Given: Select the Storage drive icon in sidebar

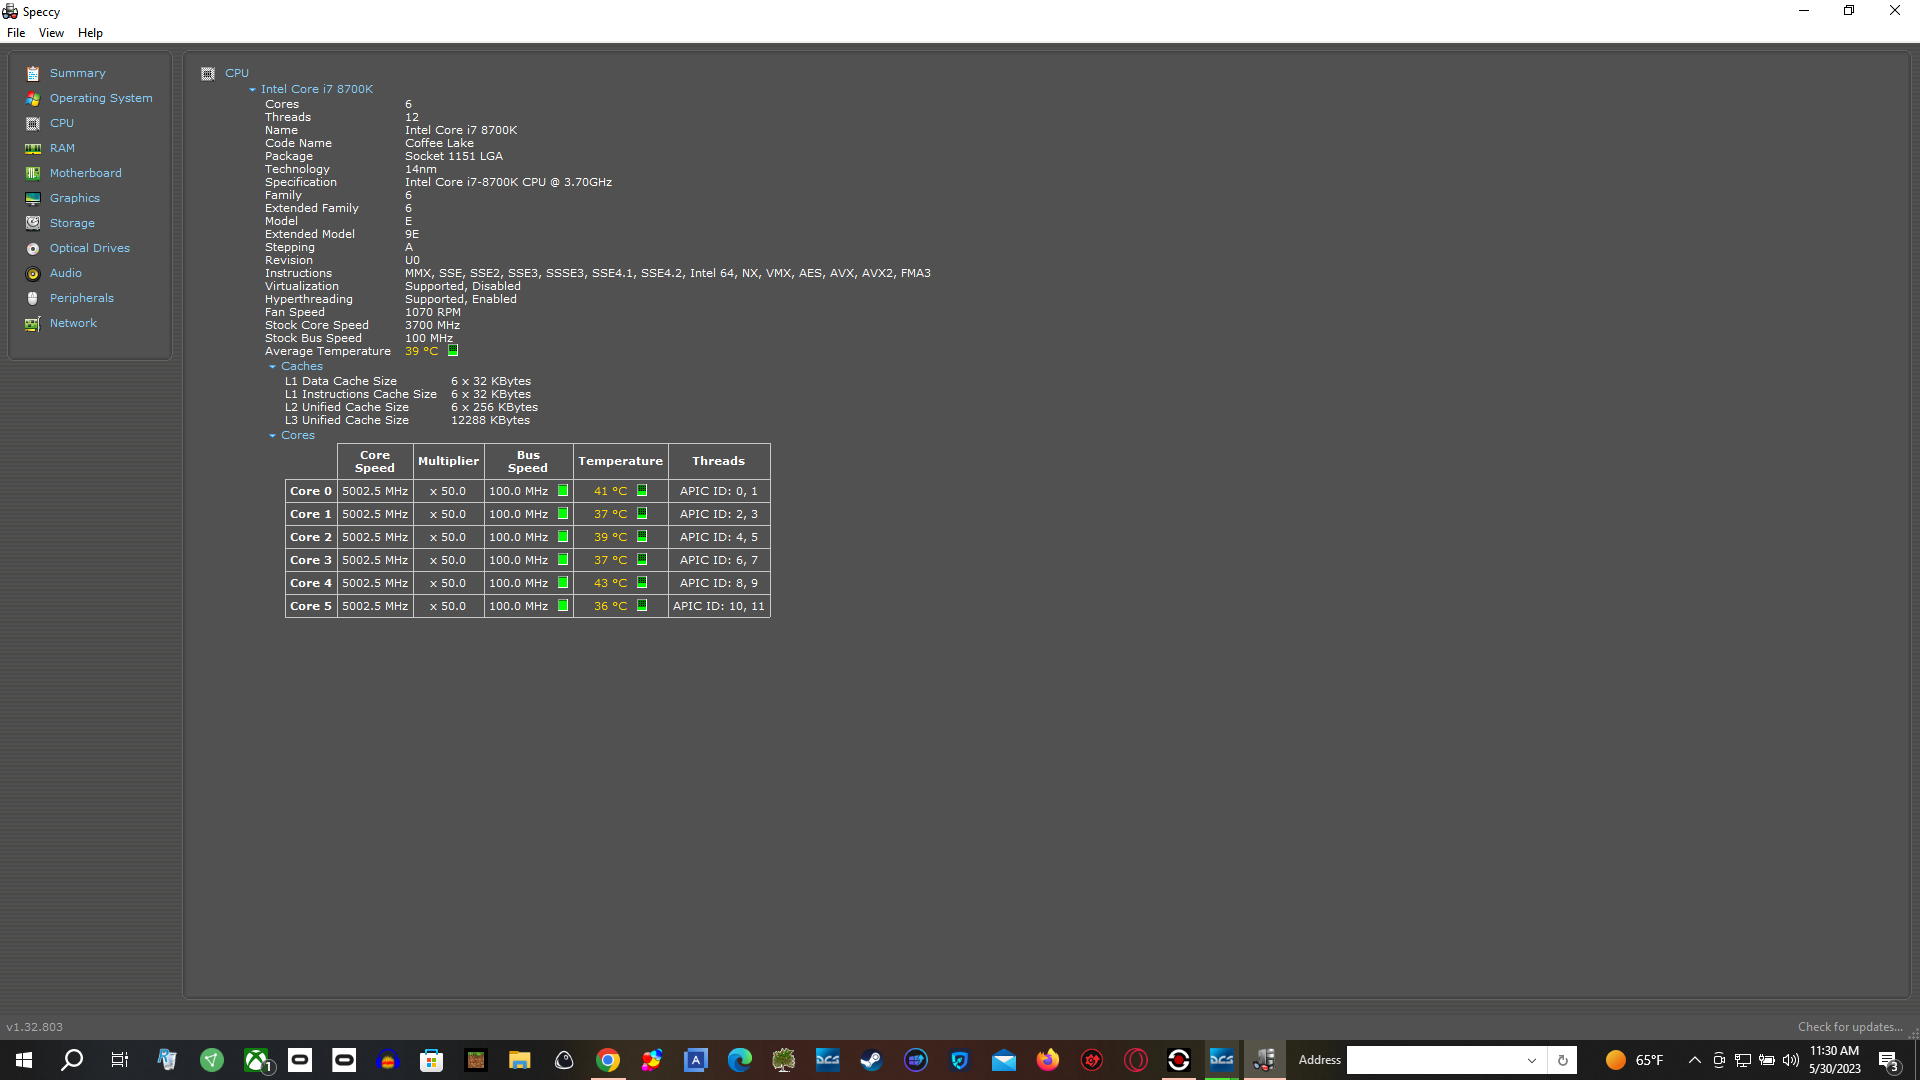Looking at the screenshot, I should pyautogui.click(x=33, y=223).
